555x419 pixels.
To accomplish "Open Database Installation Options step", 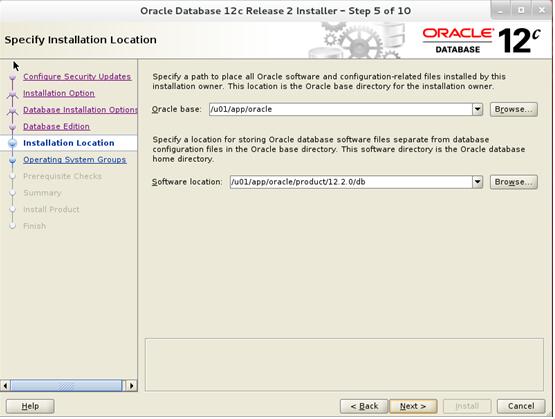I will [80, 110].
